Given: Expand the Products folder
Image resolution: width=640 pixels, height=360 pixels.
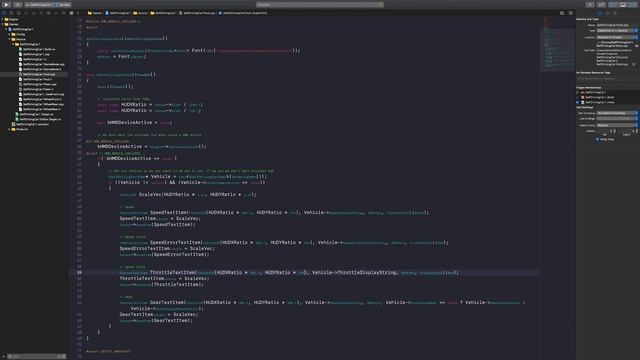Looking at the screenshot, I should pos(9,129).
